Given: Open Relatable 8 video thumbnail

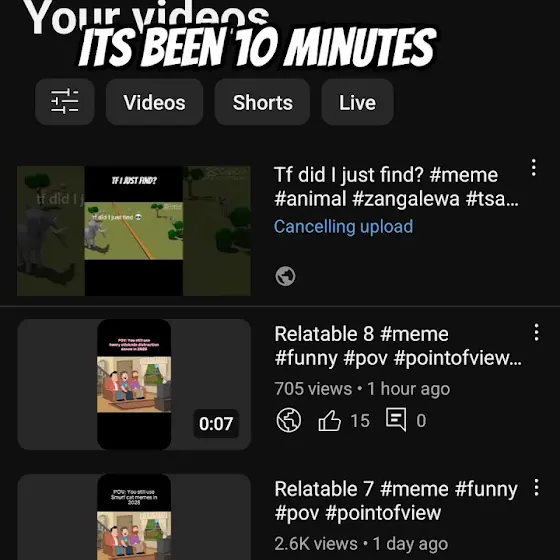Looking at the screenshot, I should [134, 384].
